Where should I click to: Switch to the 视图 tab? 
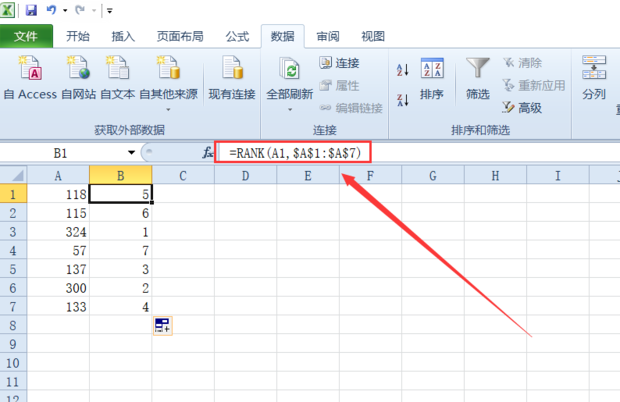click(373, 36)
